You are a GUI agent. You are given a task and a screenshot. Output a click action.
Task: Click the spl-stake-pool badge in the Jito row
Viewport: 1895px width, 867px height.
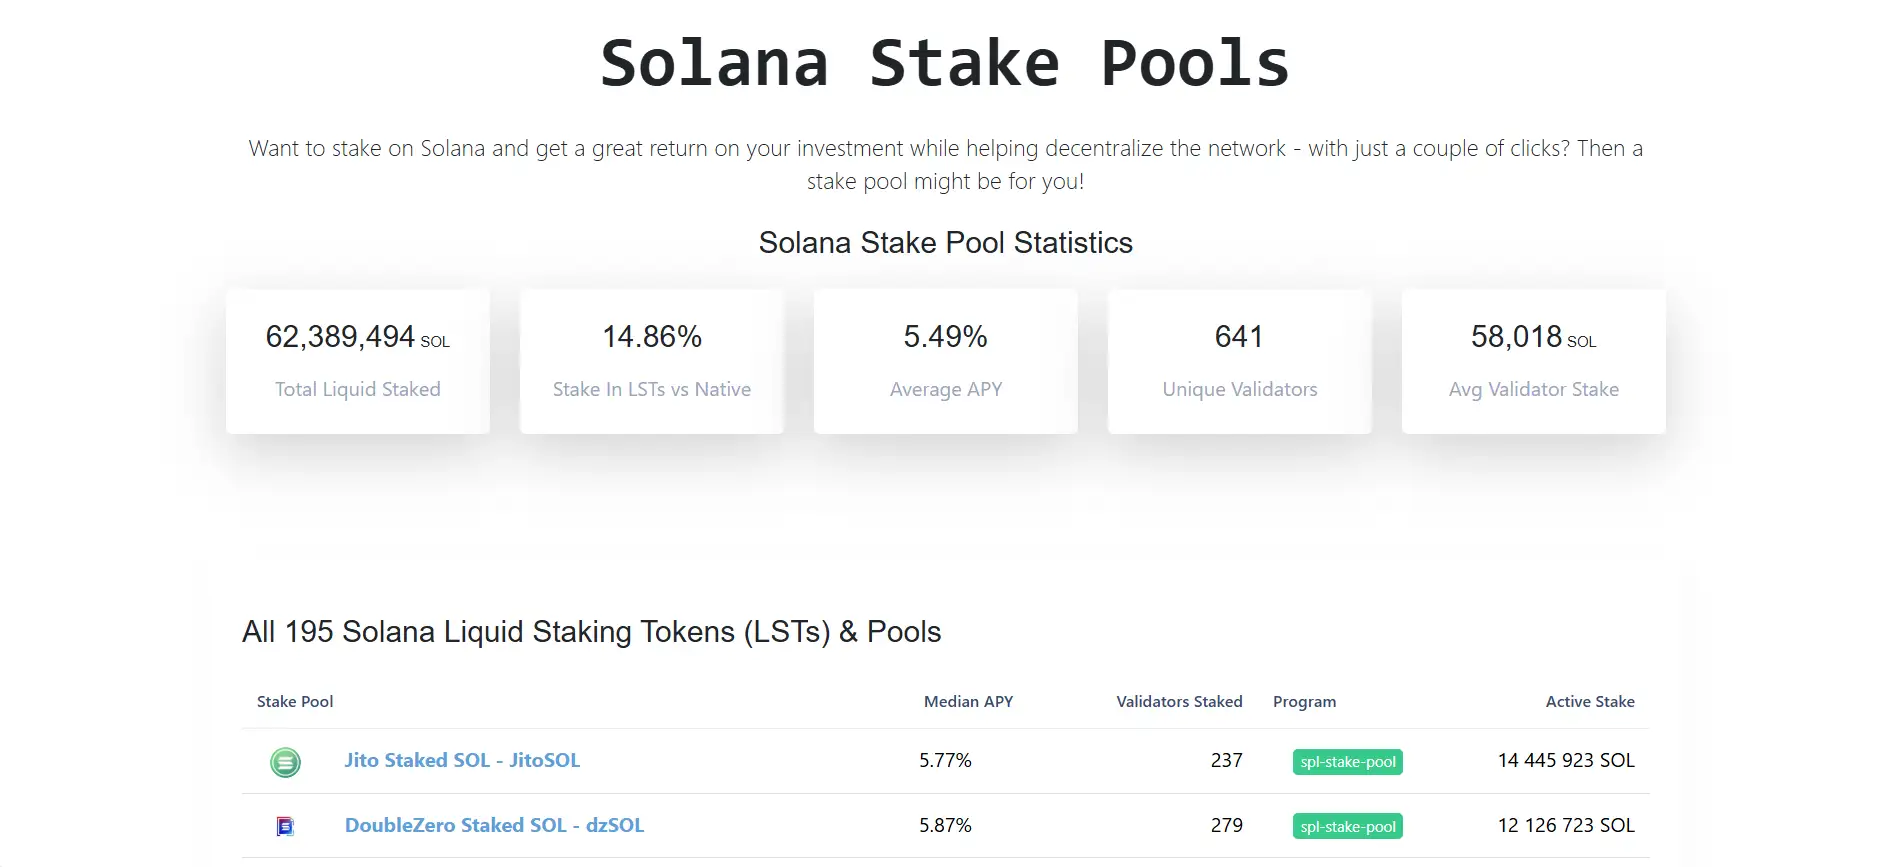click(1347, 762)
